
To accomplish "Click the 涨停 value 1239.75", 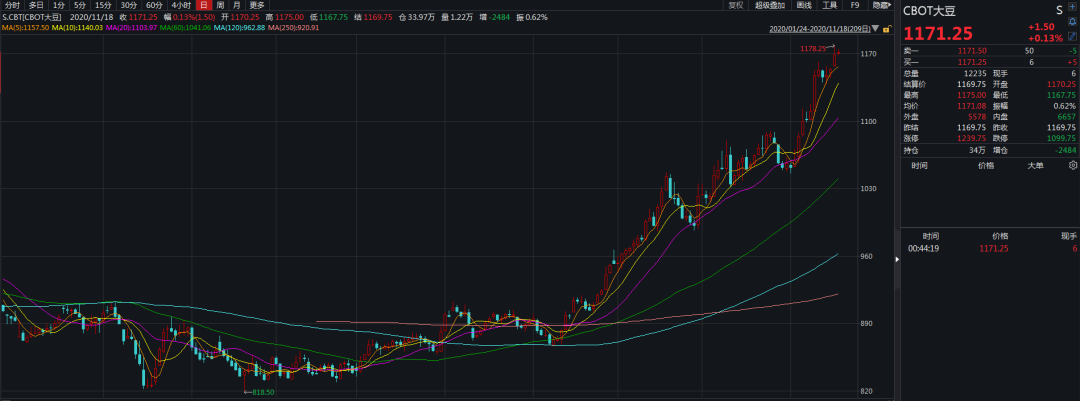I will click(x=972, y=138).
